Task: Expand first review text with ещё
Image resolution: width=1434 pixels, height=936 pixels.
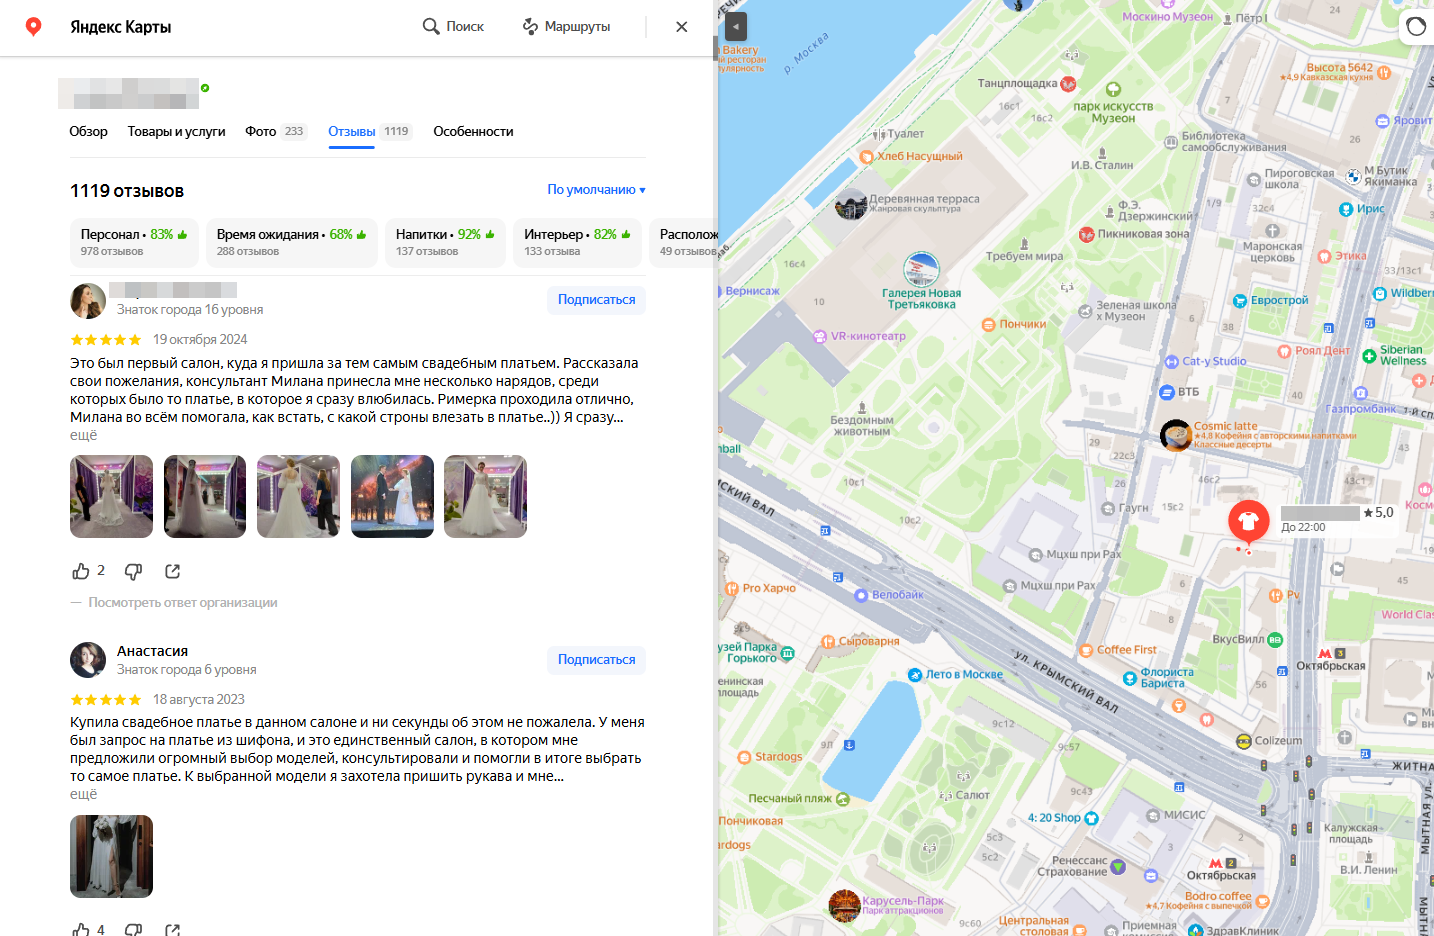Action: pos(83,436)
